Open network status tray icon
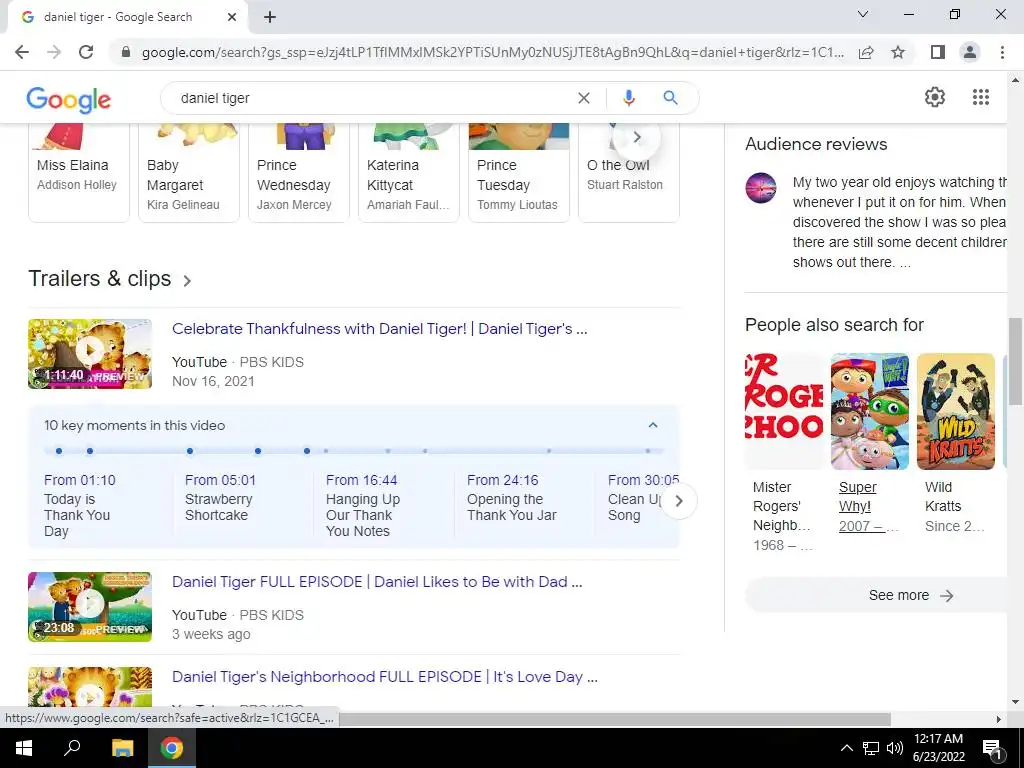The width and height of the screenshot is (1024, 768). coord(871,748)
